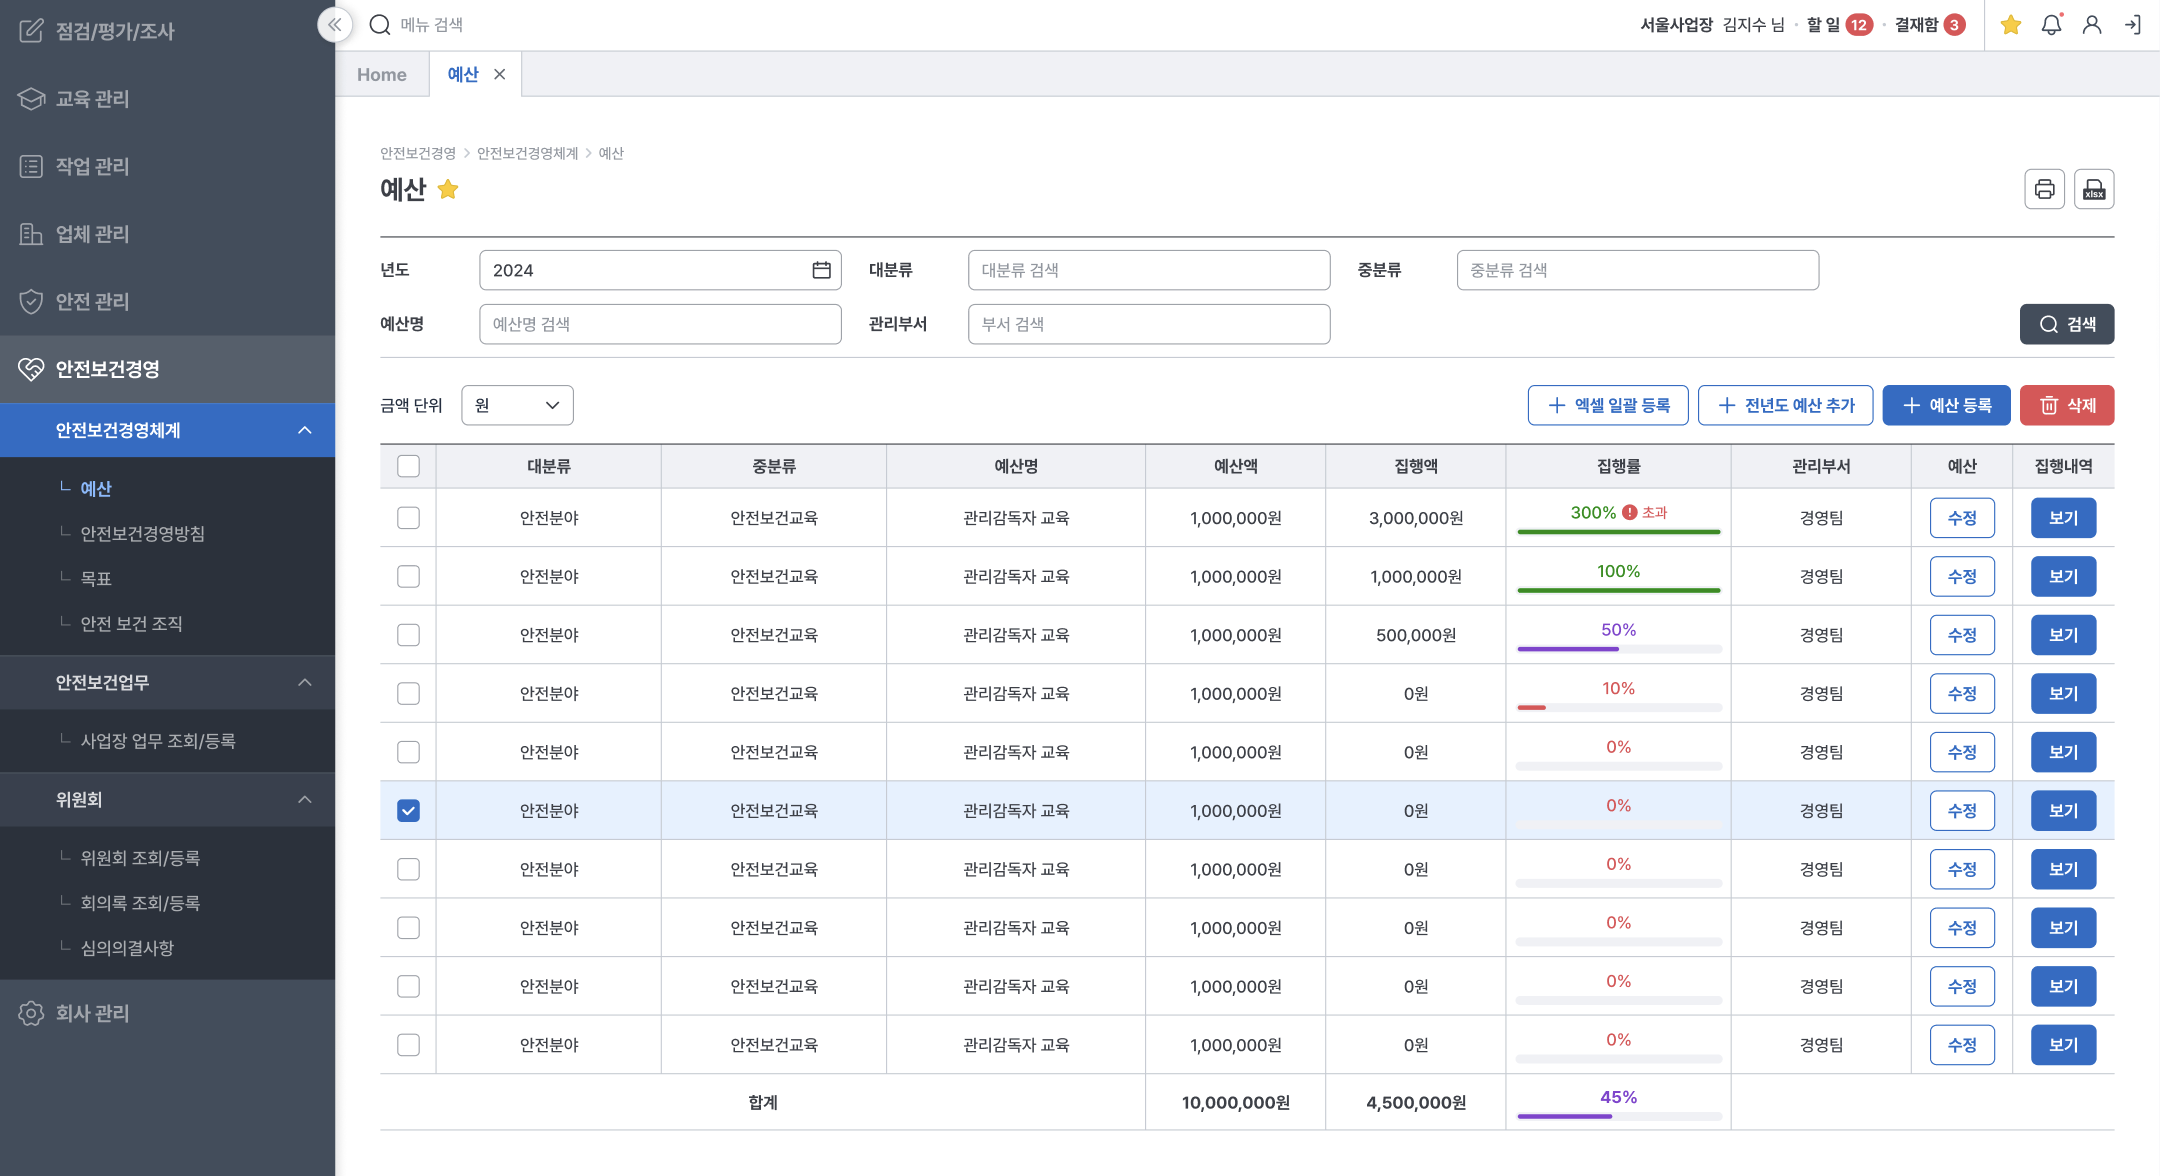The image size is (2160, 1176).
Task: Open 안전보건경영방침 in the sidebar
Action: [x=142, y=533]
